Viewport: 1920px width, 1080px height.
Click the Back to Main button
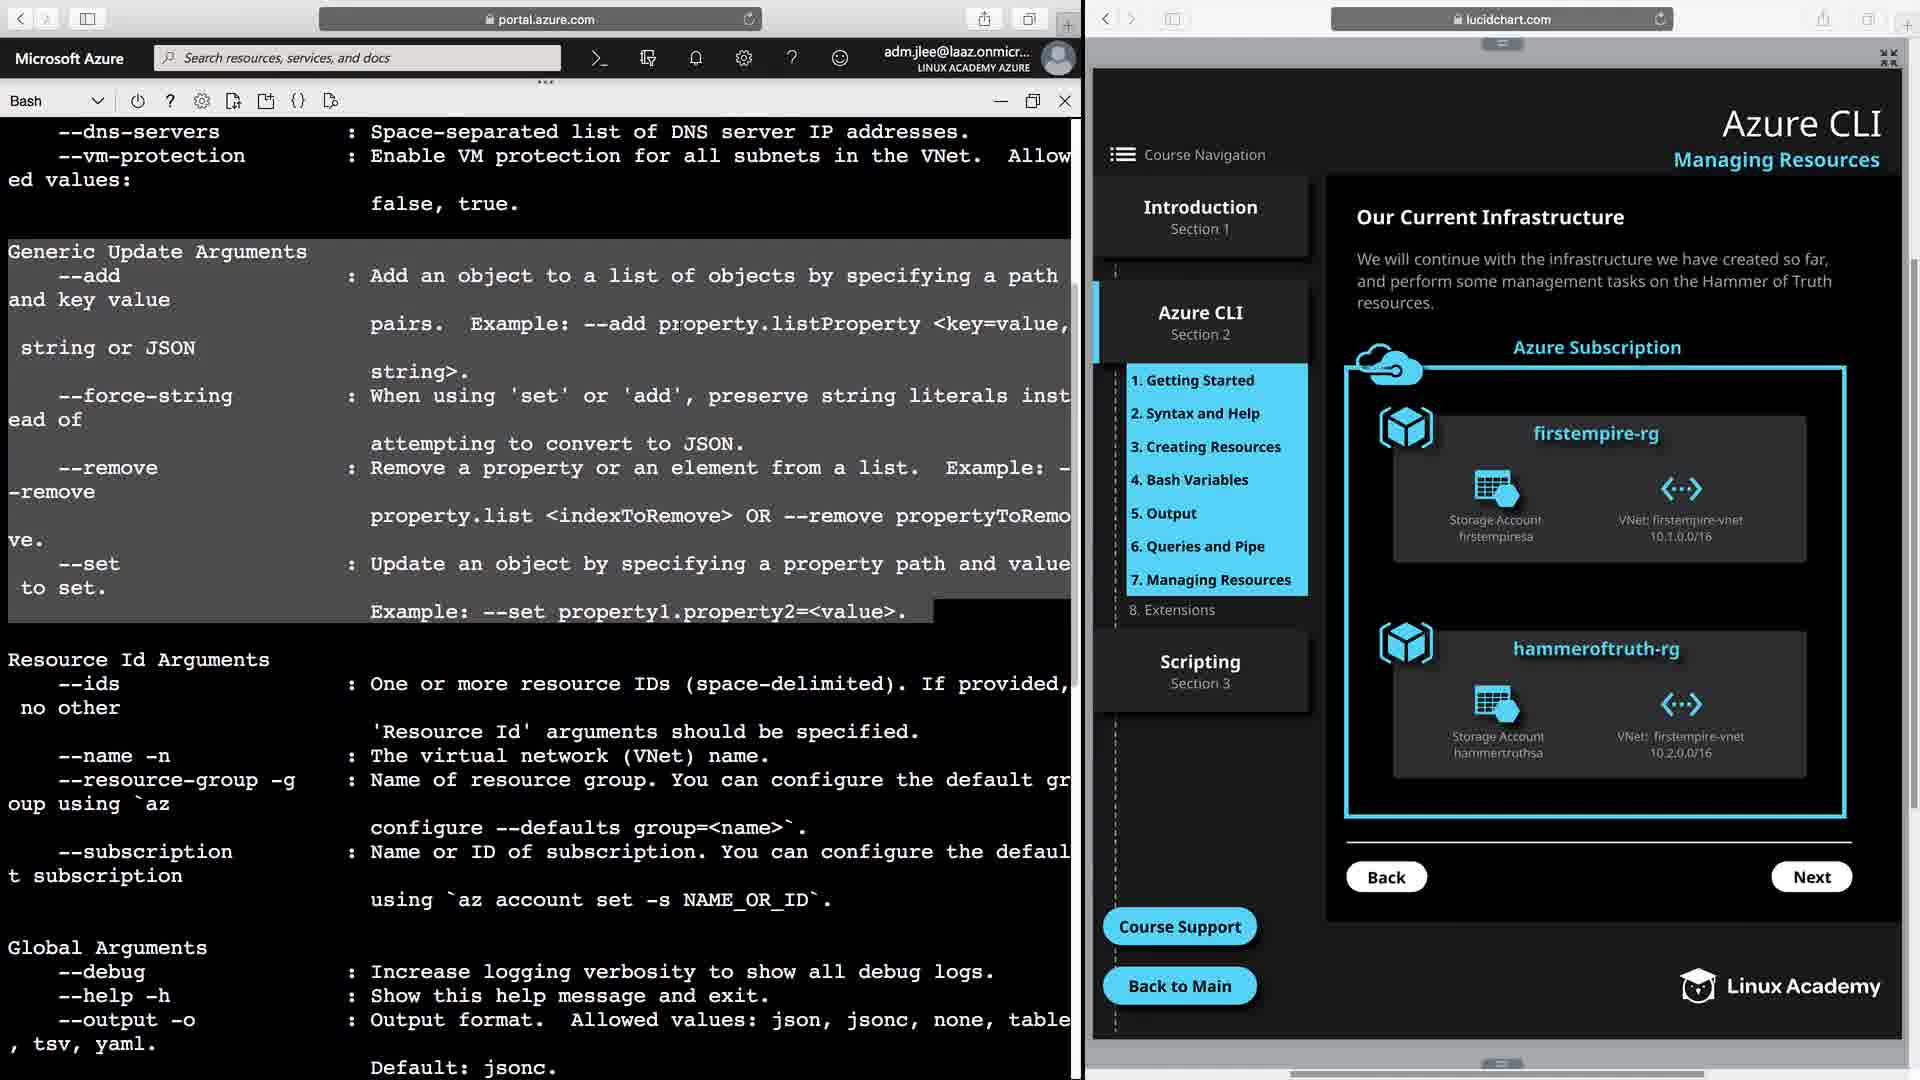1179,986
